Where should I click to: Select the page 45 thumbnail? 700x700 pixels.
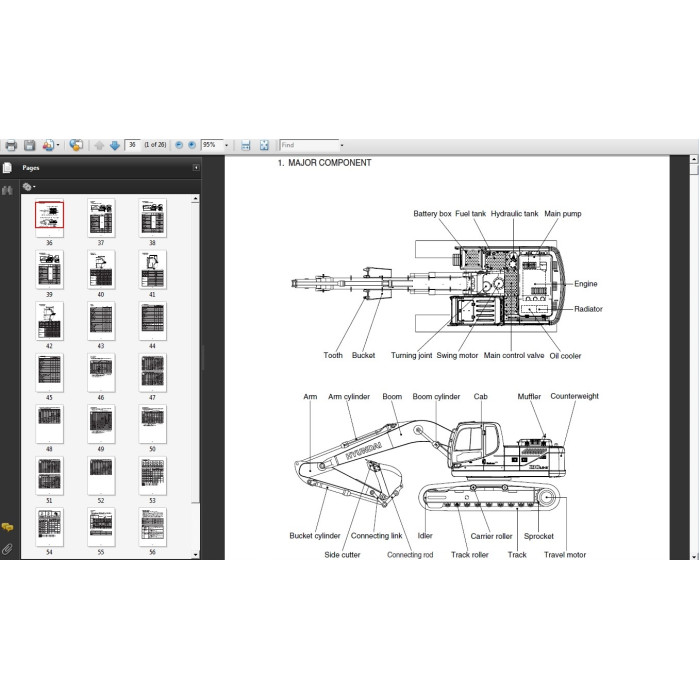[x=49, y=373]
